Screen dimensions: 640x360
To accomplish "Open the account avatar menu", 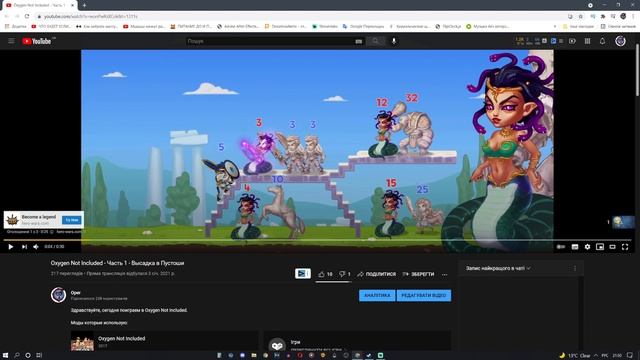I will [x=620, y=41].
